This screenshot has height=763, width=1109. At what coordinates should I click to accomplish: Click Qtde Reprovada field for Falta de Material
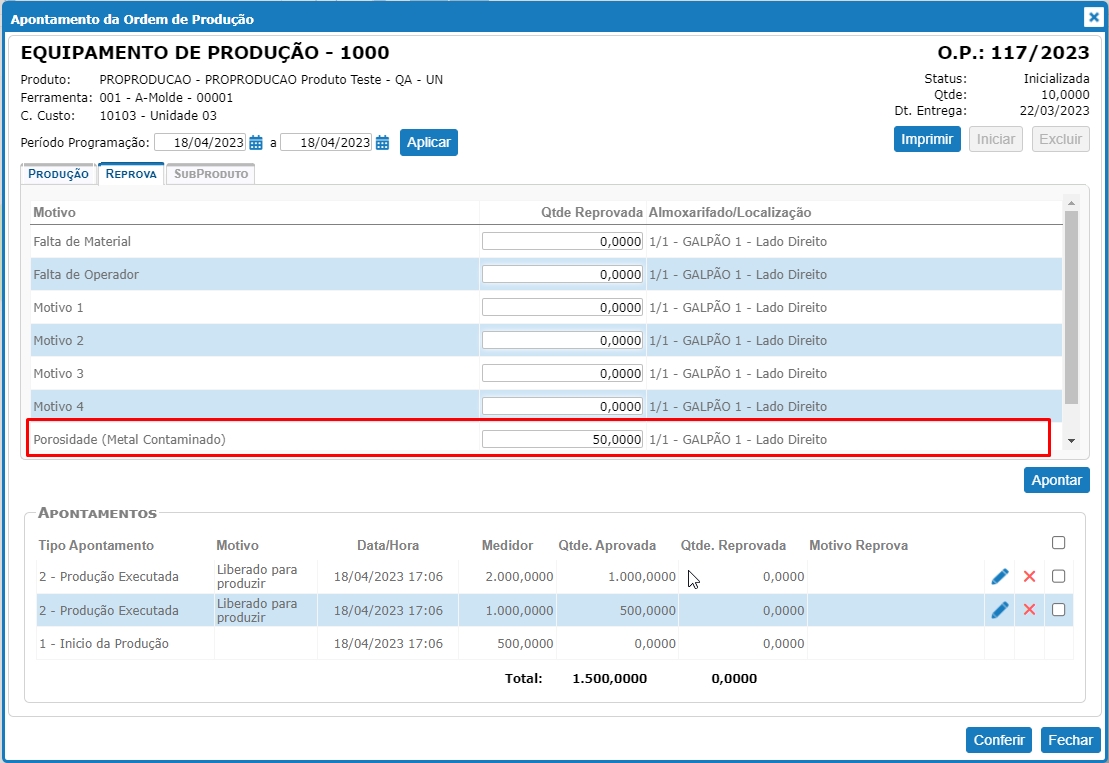pyautogui.click(x=562, y=242)
